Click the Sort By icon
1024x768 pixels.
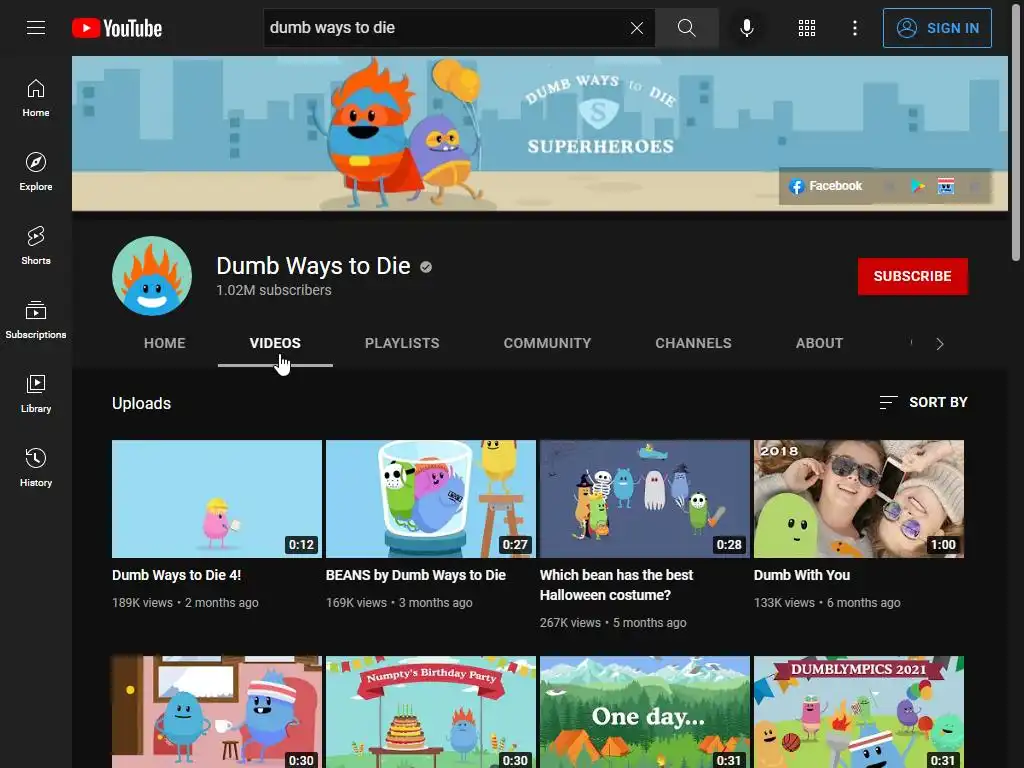[888, 402]
